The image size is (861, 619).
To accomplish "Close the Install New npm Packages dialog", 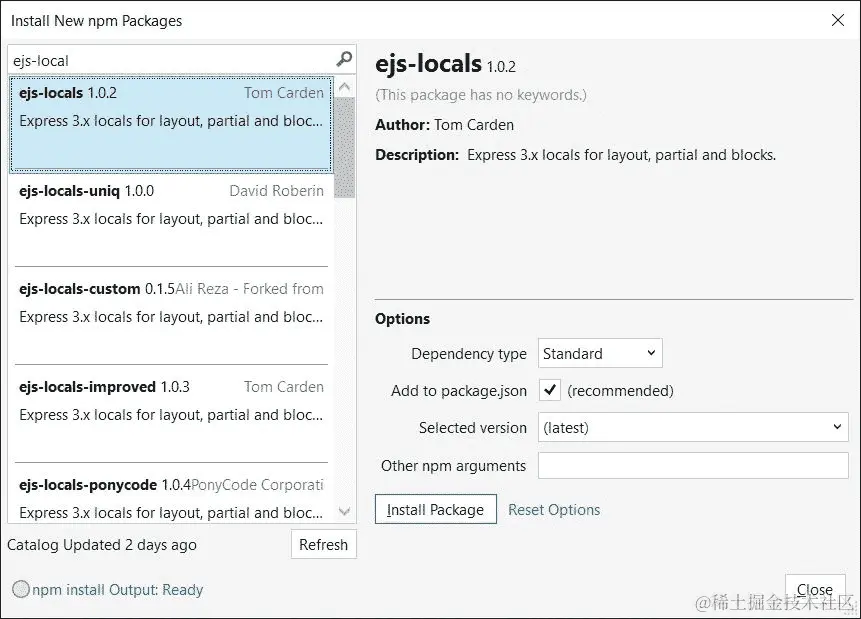I will click(837, 20).
